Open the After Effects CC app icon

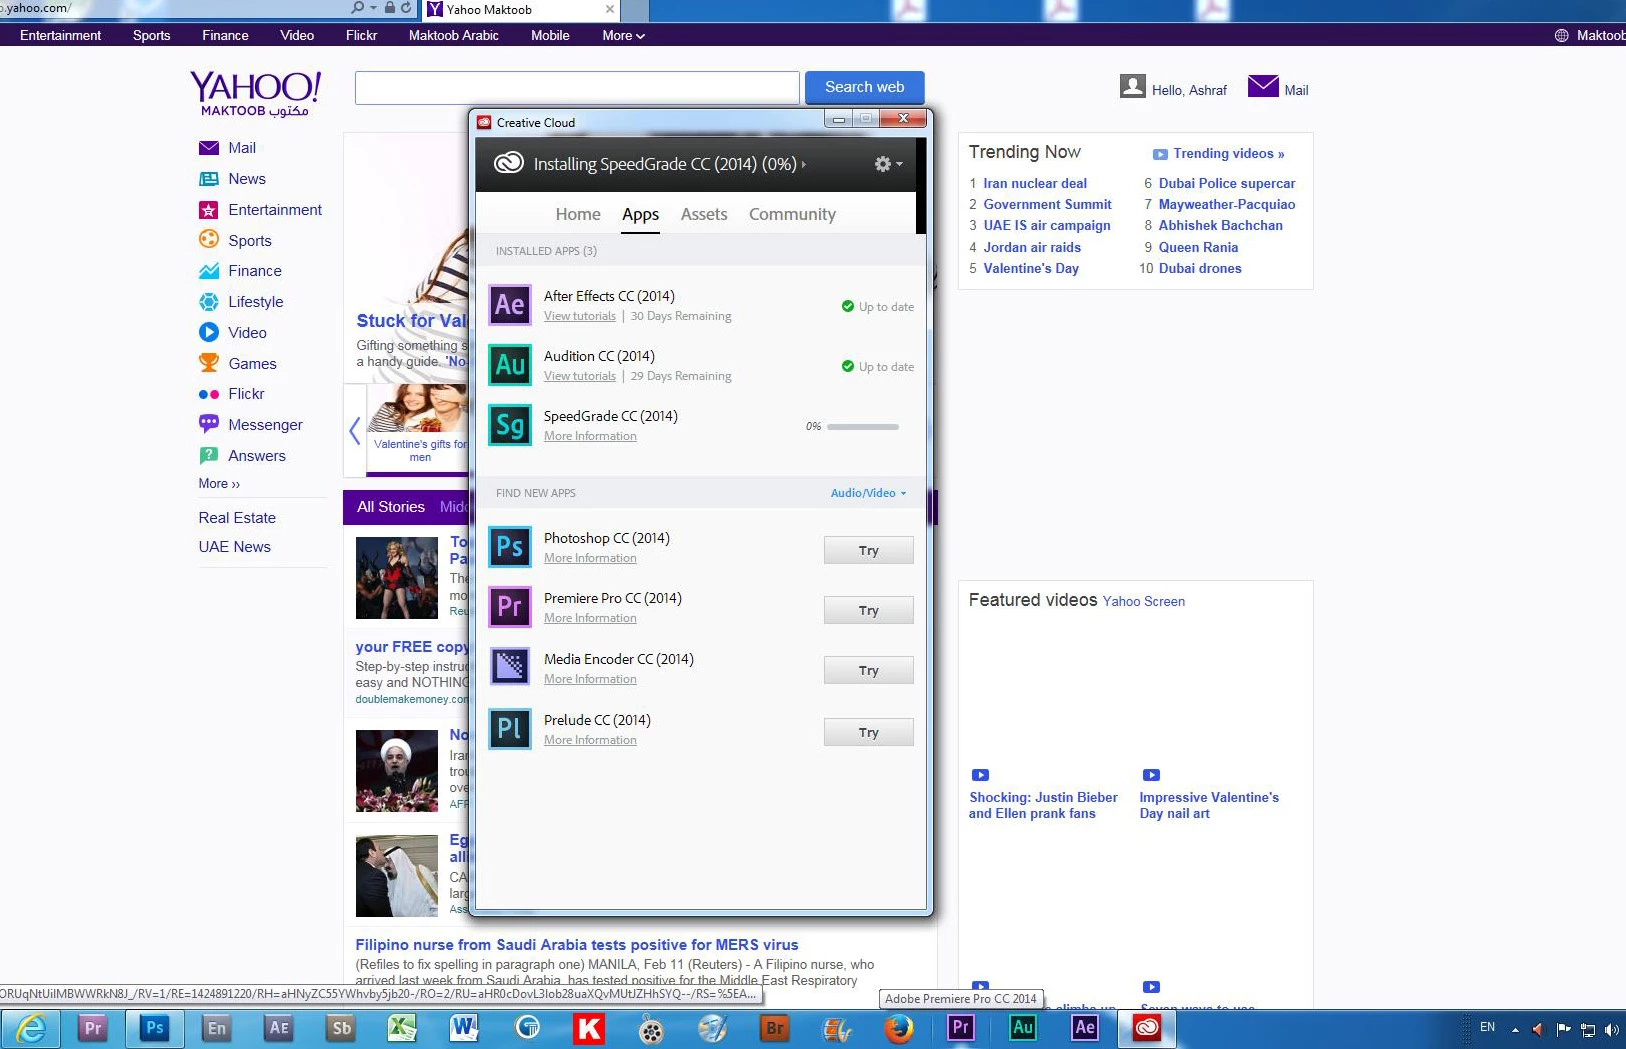click(x=509, y=305)
